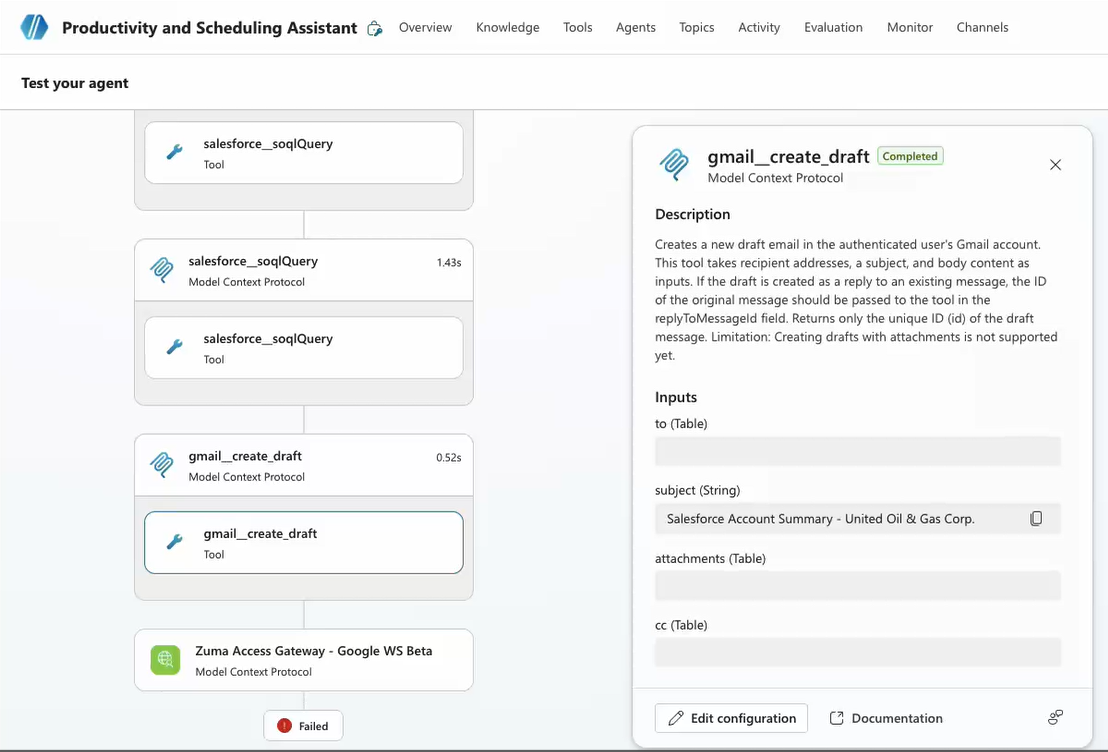1108x752 pixels.
Task: Click the Inputs heading in details panel
Action: click(x=676, y=397)
